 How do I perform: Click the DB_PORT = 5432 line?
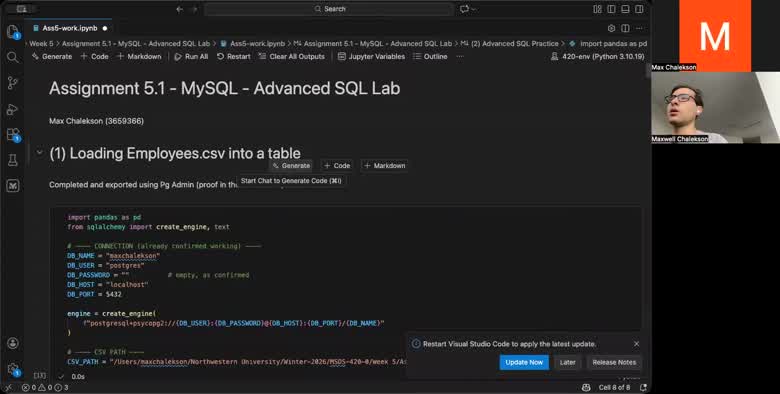point(95,294)
